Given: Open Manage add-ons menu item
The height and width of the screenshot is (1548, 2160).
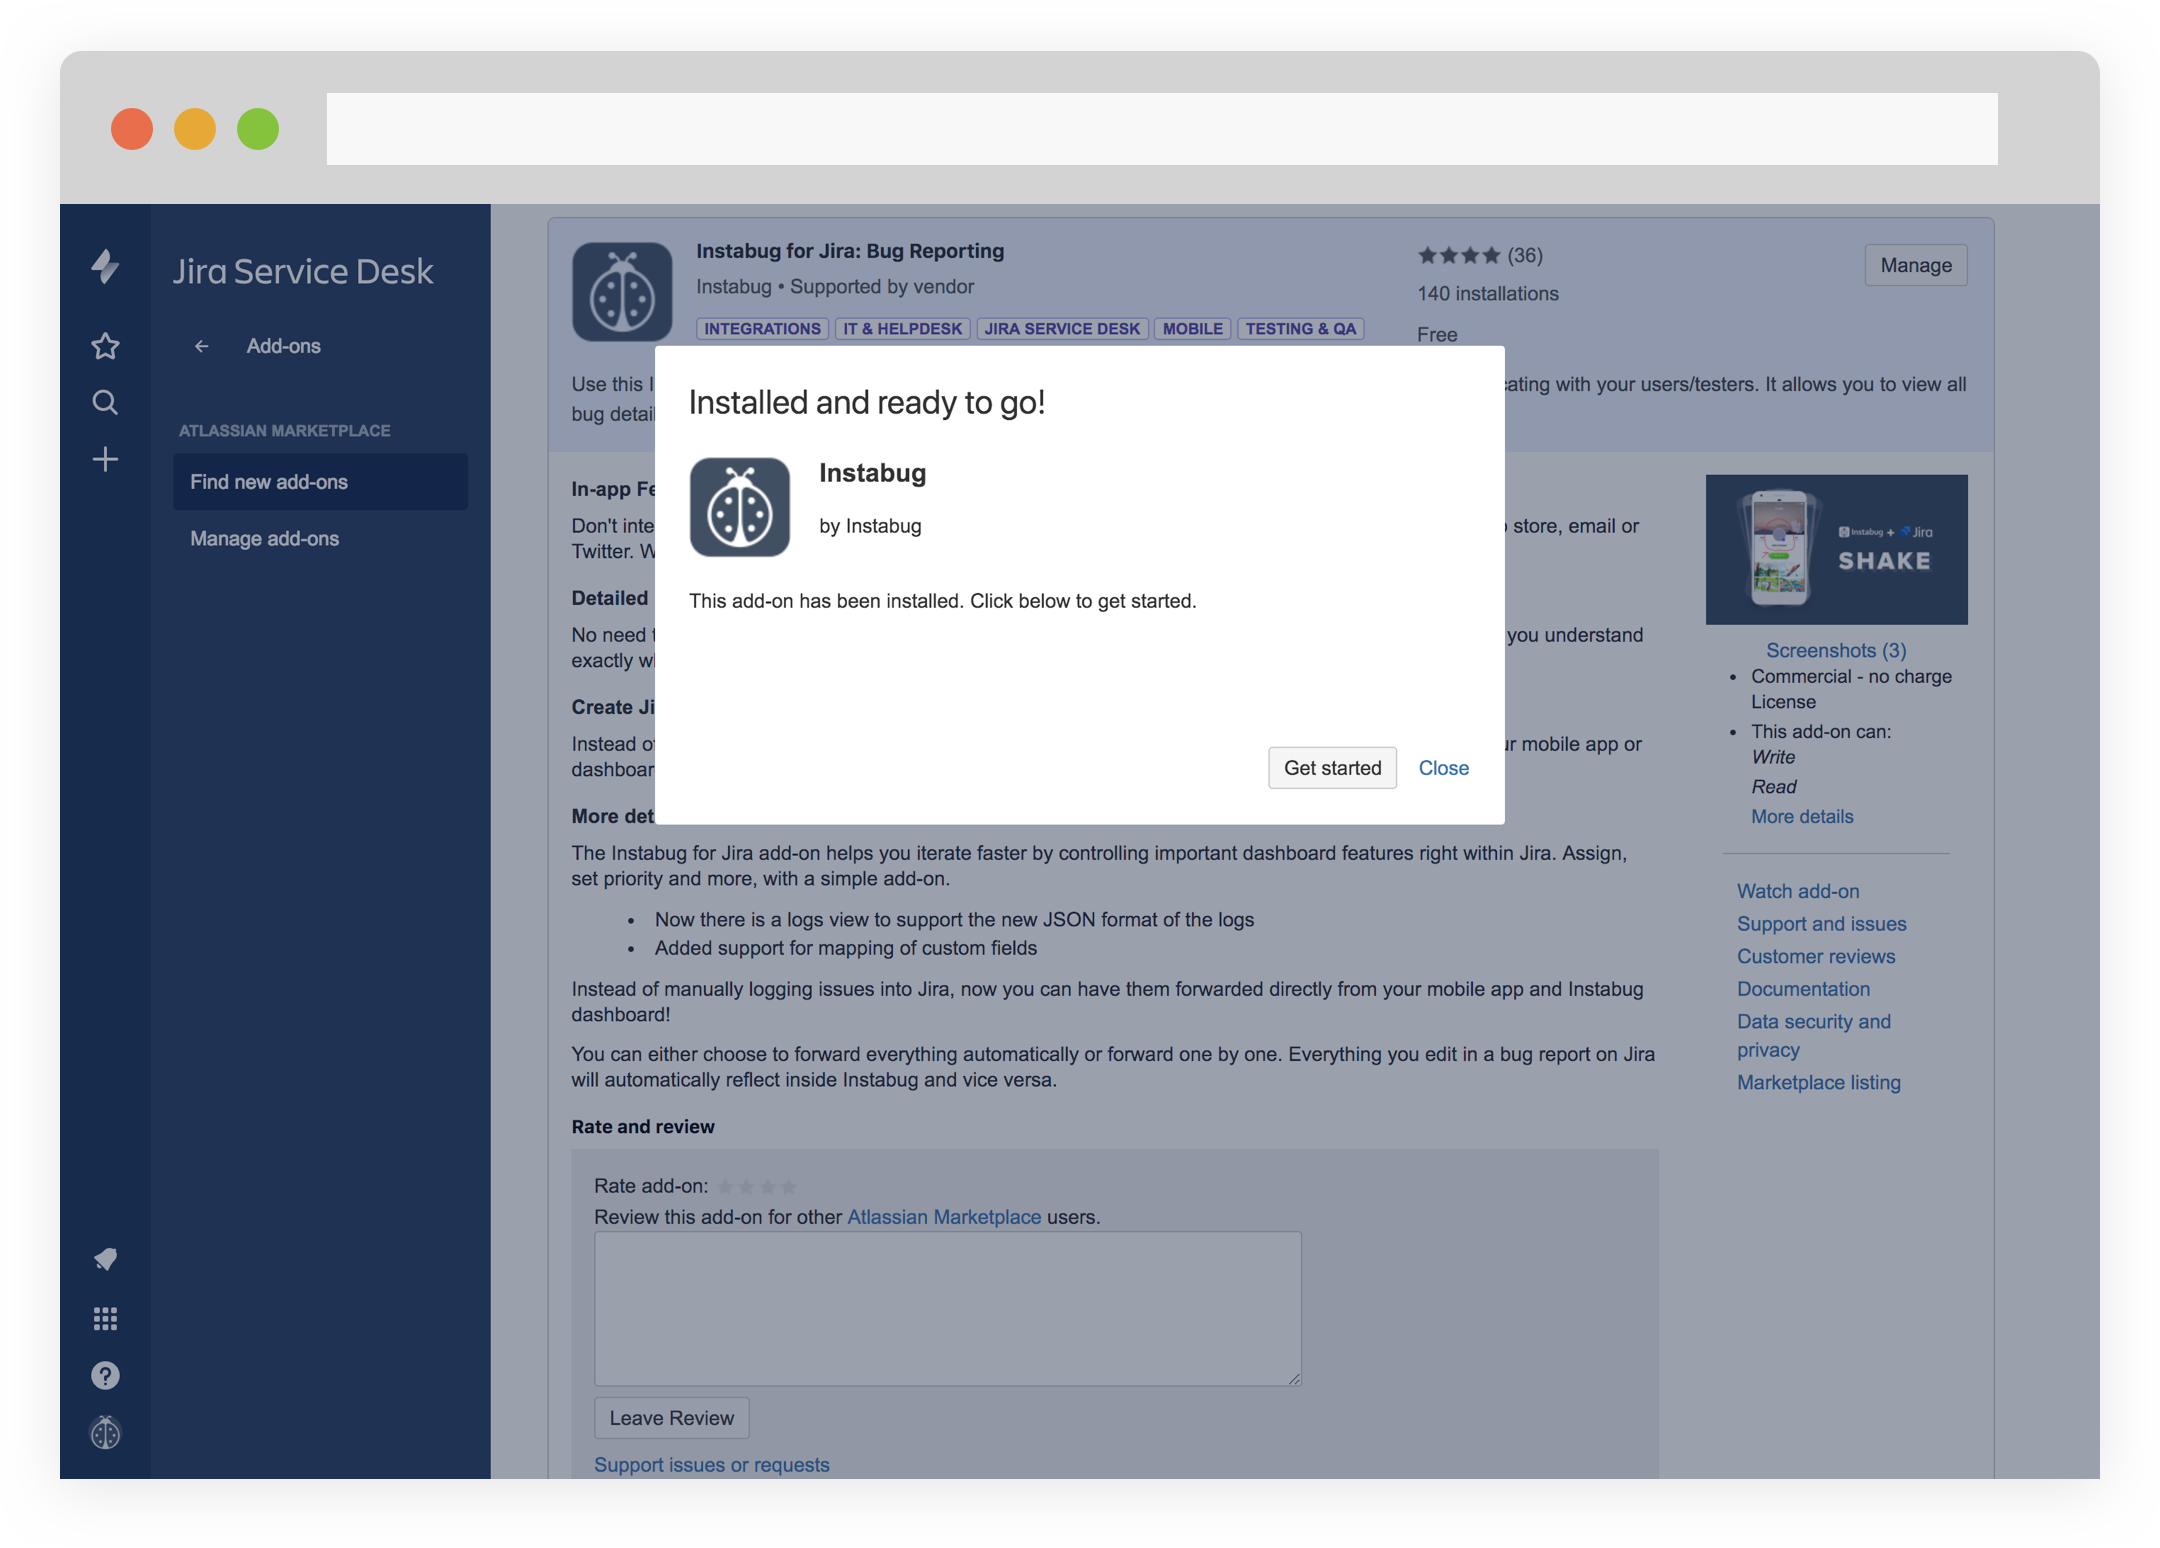Looking at the screenshot, I should coord(265,539).
